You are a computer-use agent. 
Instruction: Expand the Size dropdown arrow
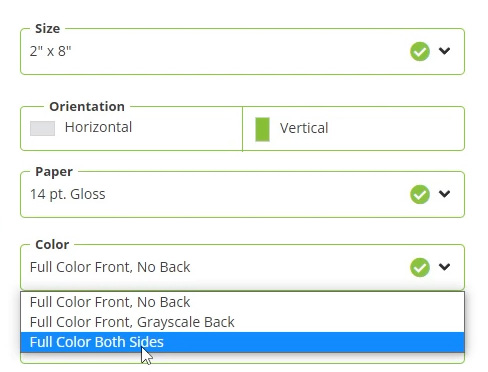click(x=444, y=51)
